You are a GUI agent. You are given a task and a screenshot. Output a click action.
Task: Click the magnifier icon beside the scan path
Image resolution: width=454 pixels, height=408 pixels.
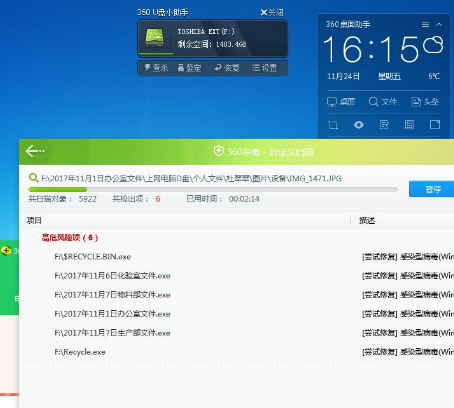click(33, 178)
